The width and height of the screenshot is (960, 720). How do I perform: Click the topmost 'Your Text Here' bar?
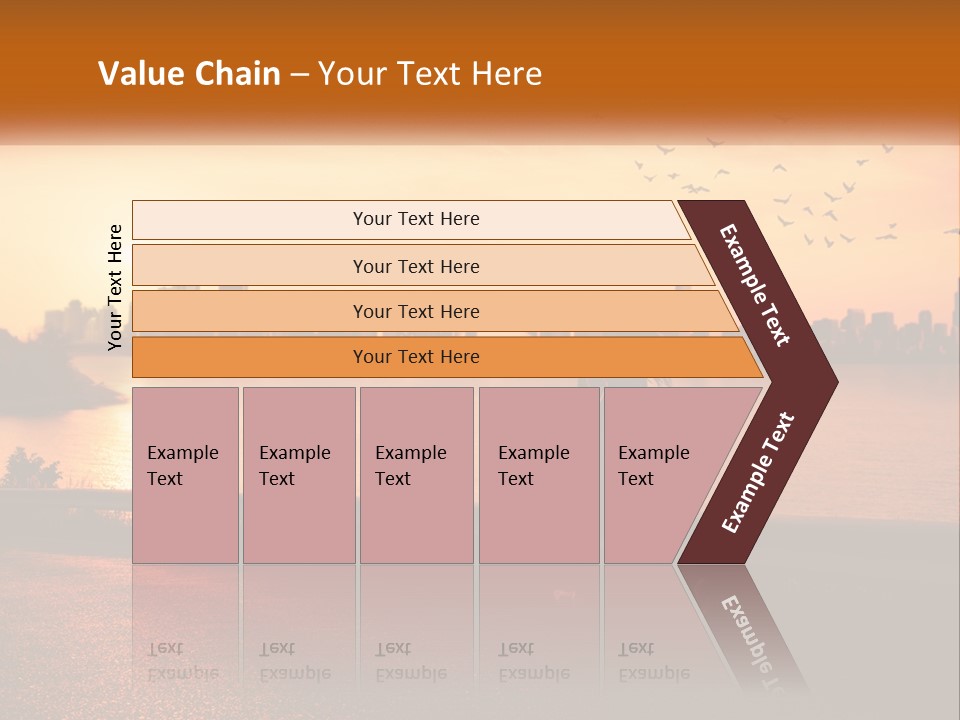pyautogui.click(x=411, y=219)
